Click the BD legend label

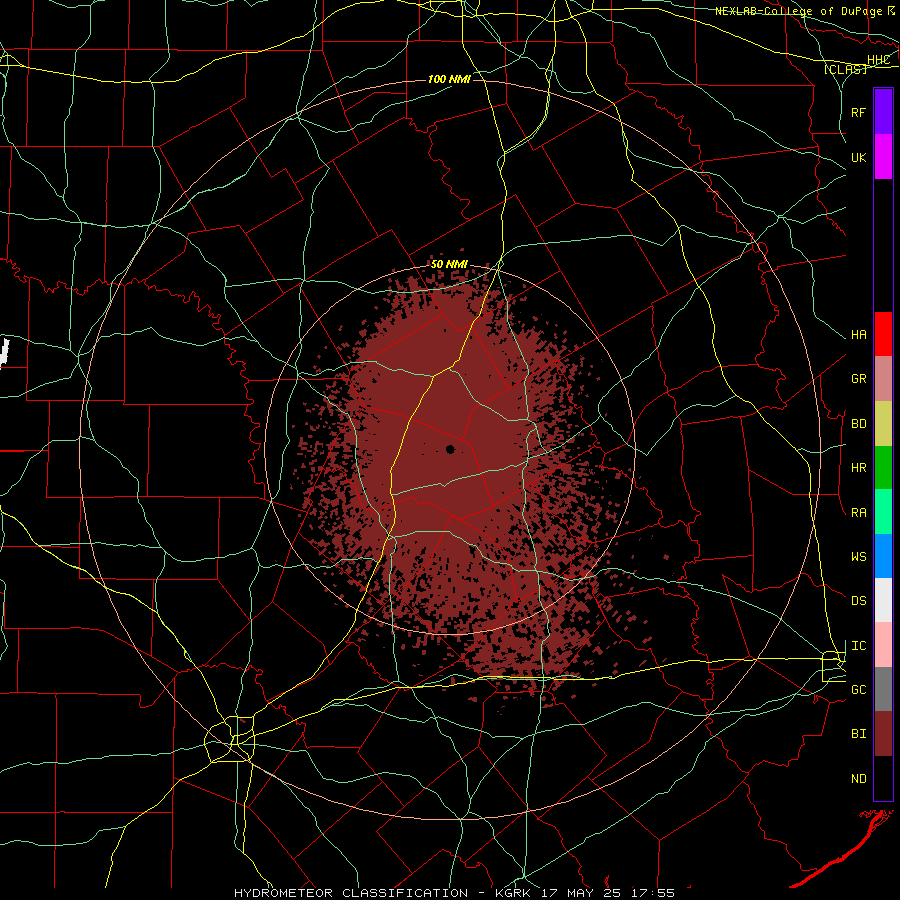[x=858, y=424]
